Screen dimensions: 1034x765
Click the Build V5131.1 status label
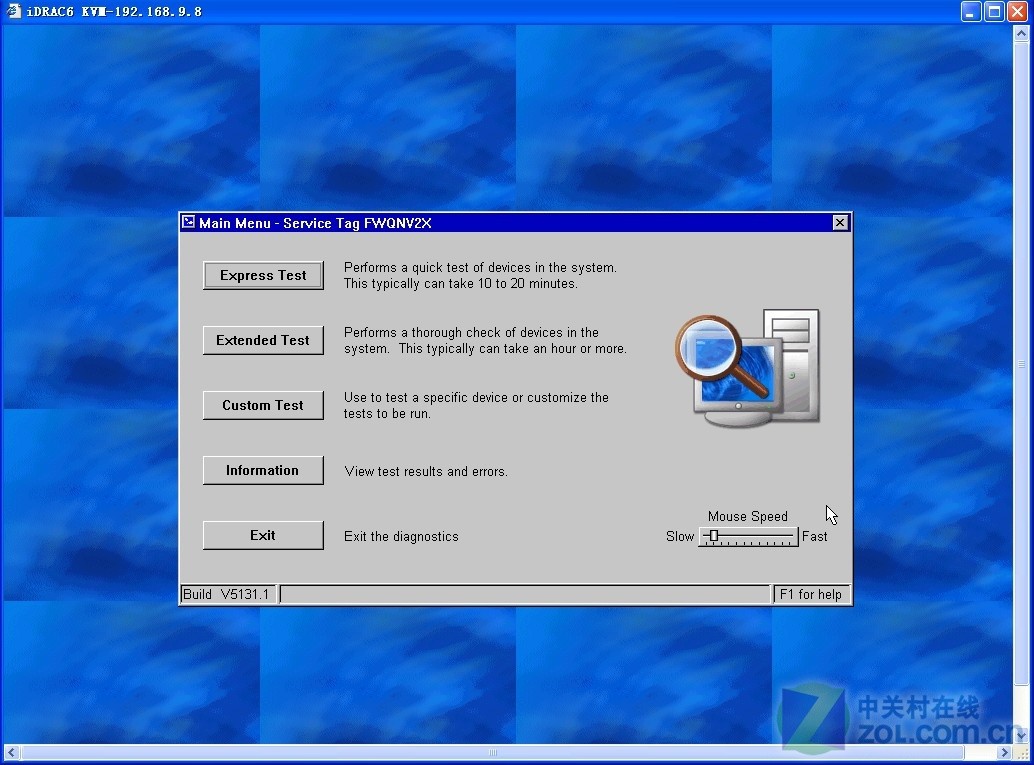point(226,595)
